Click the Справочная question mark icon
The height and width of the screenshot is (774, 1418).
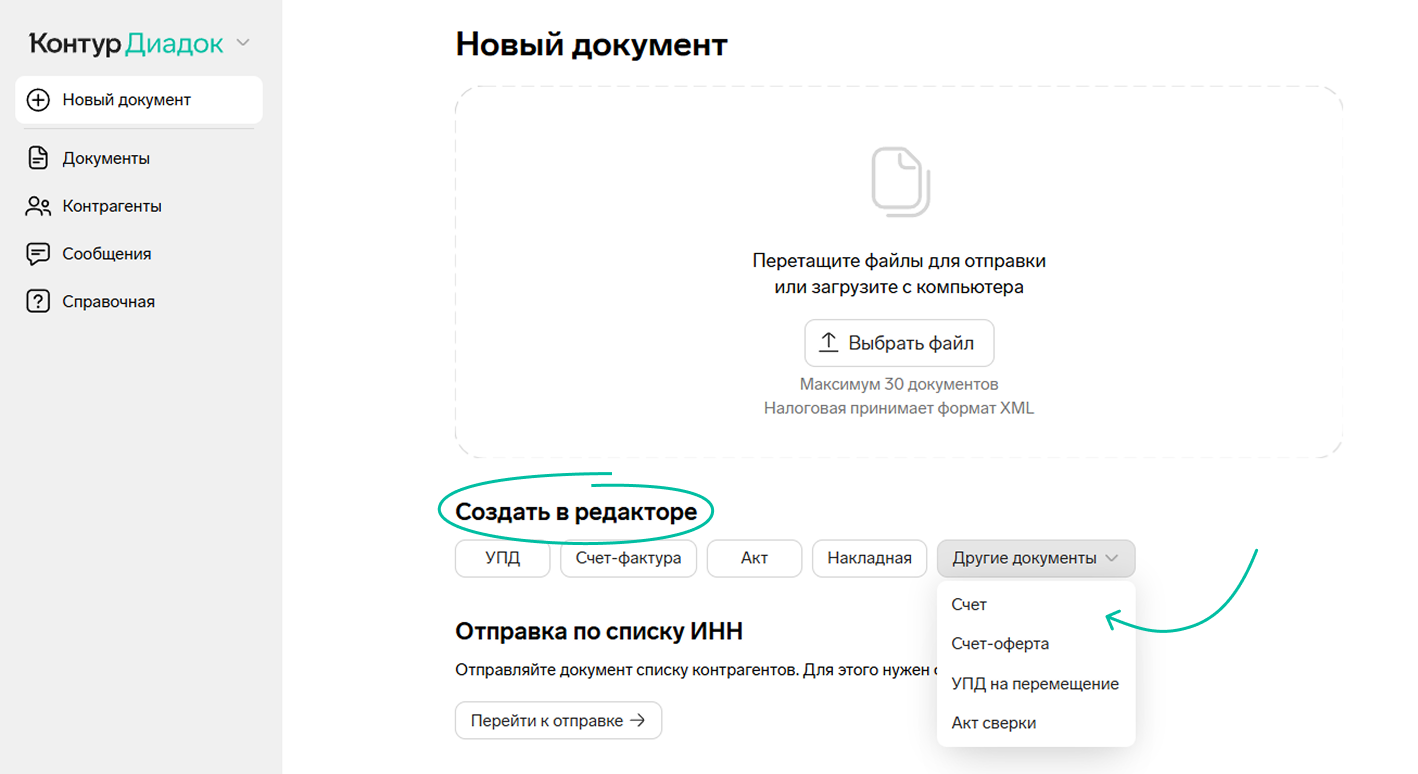pos(38,302)
